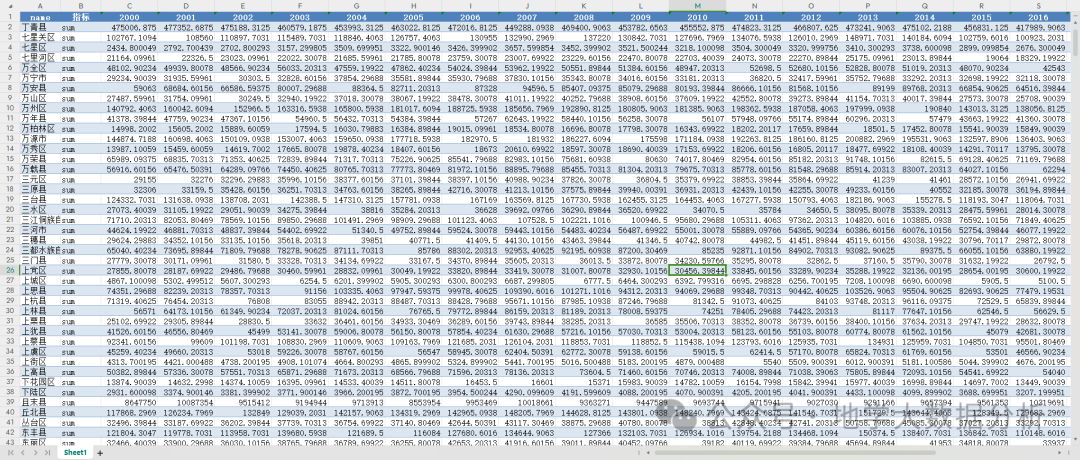Image resolution: width=1080 pixels, height=460 pixels.
Task: Select the cell containing 七星关区
Action: (40, 37)
